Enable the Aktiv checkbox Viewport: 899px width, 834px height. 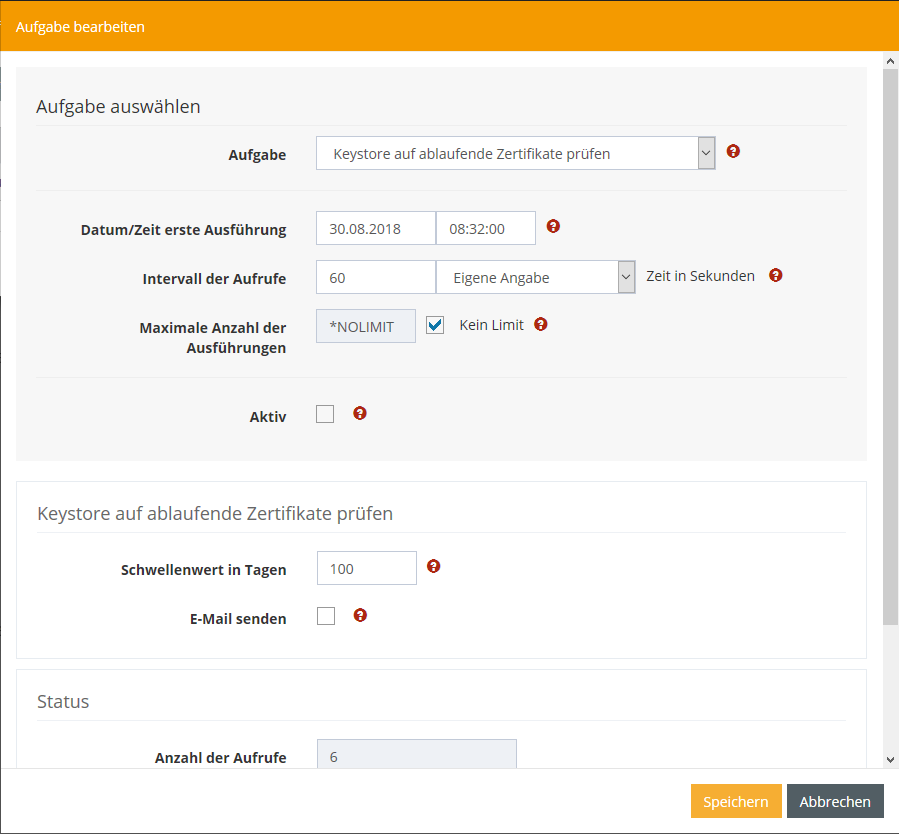point(325,414)
